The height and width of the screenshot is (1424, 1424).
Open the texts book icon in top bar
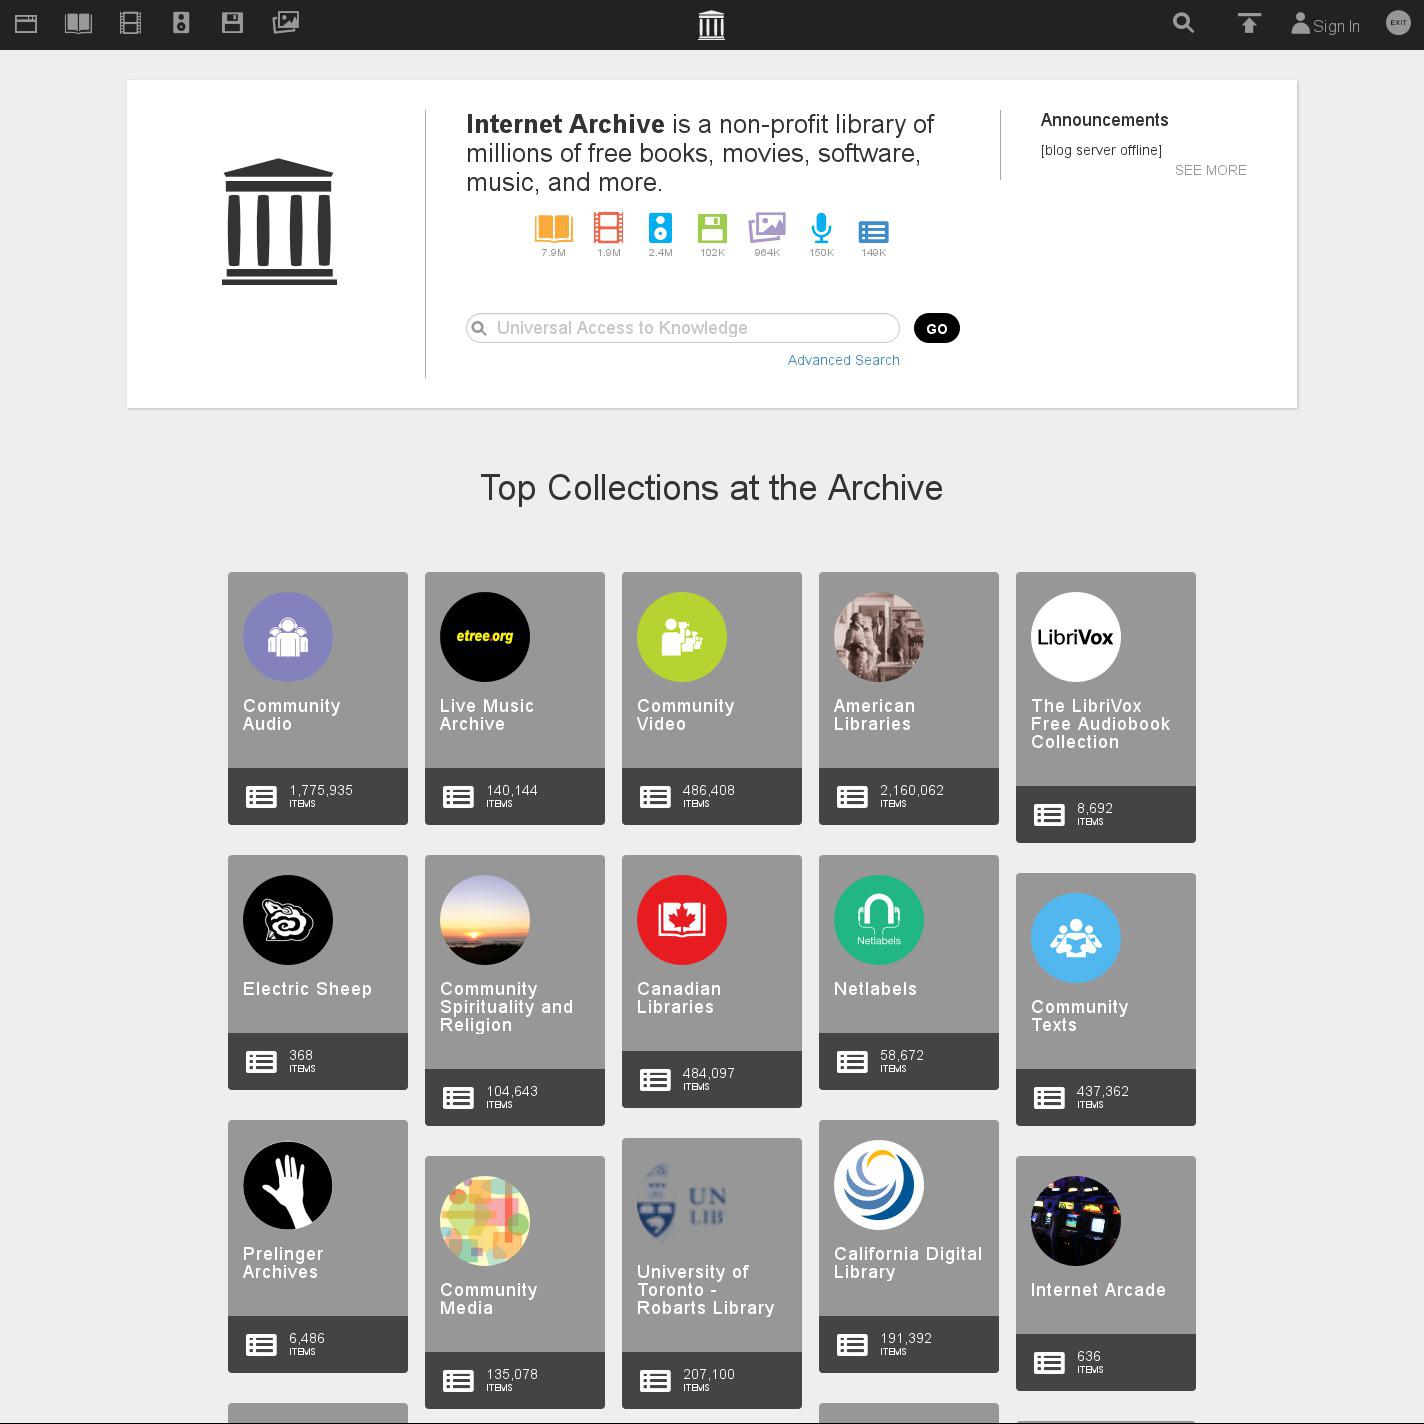click(x=78, y=23)
